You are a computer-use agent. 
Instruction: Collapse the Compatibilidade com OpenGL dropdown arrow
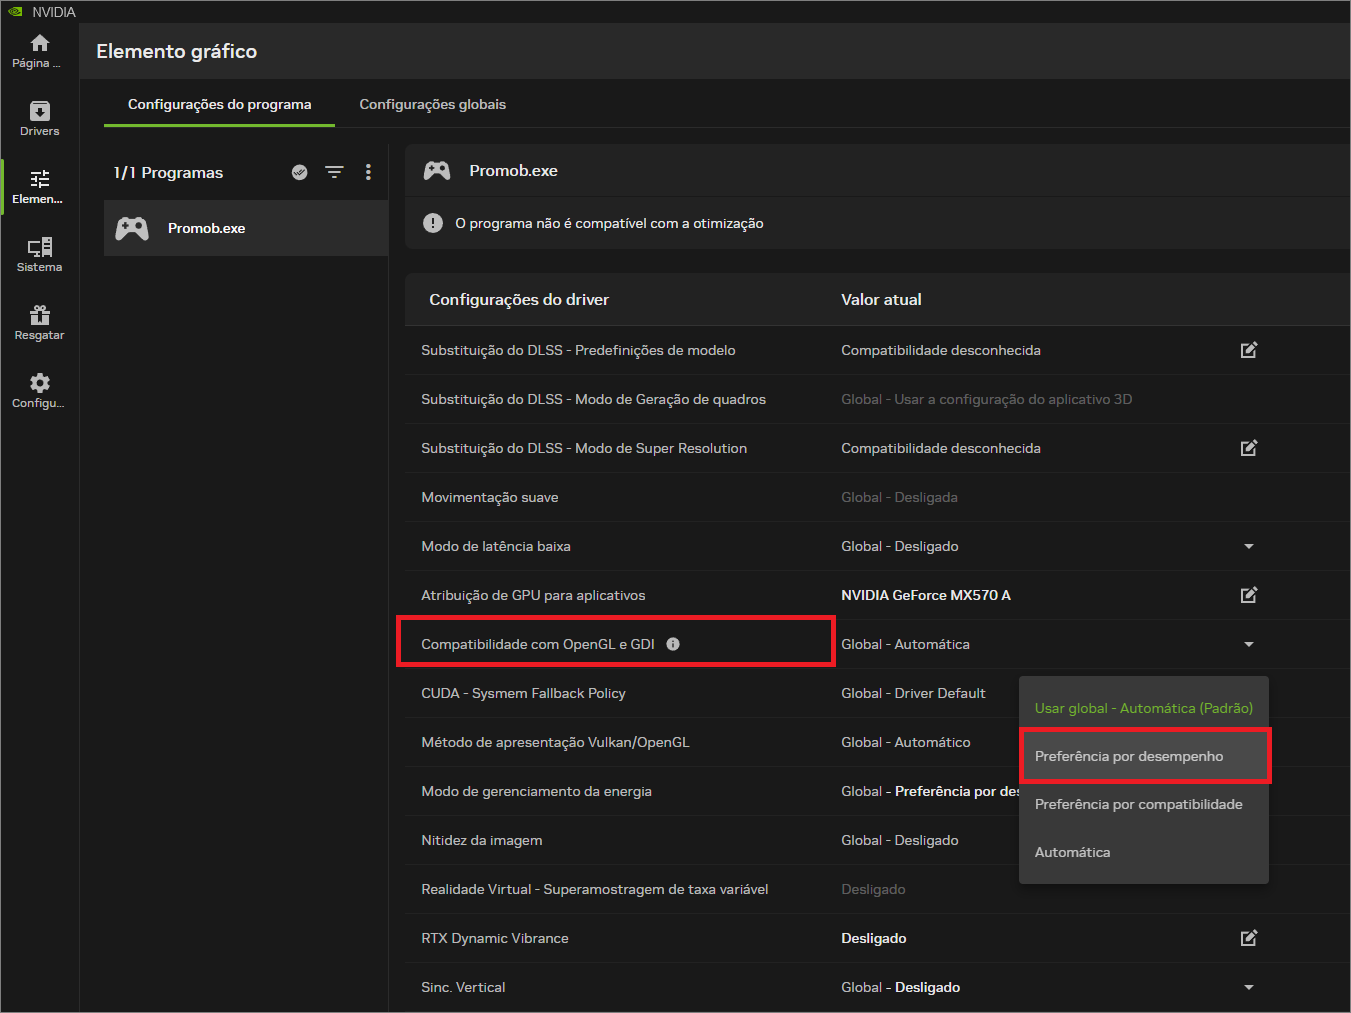click(x=1248, y=644)
